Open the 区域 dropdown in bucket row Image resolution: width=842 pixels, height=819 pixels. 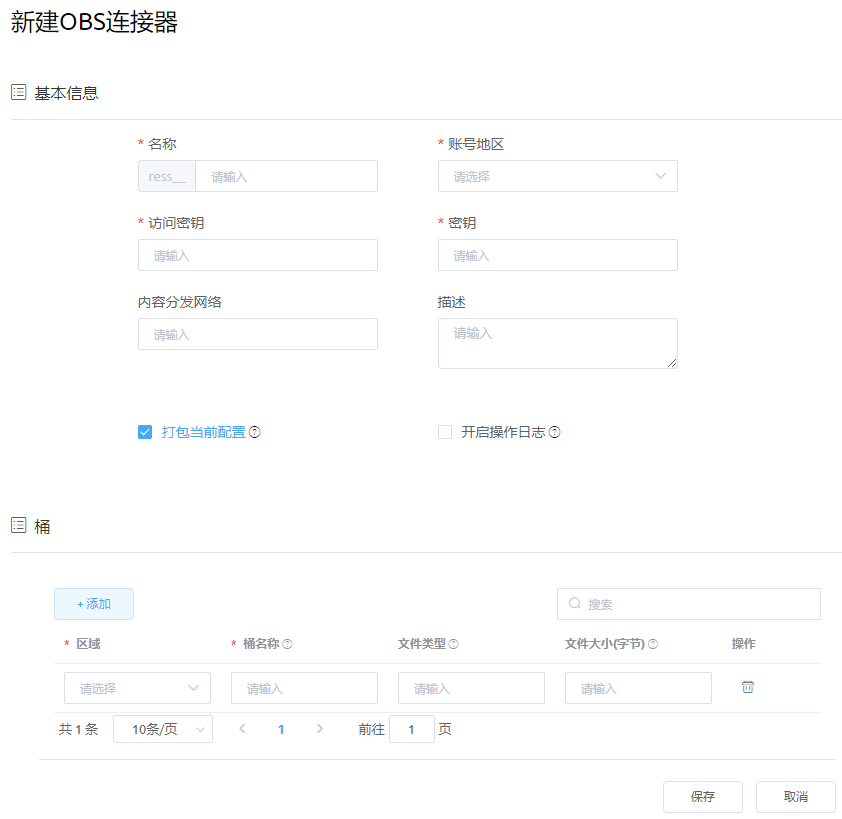pyautogui.click(x=137, y=688)
